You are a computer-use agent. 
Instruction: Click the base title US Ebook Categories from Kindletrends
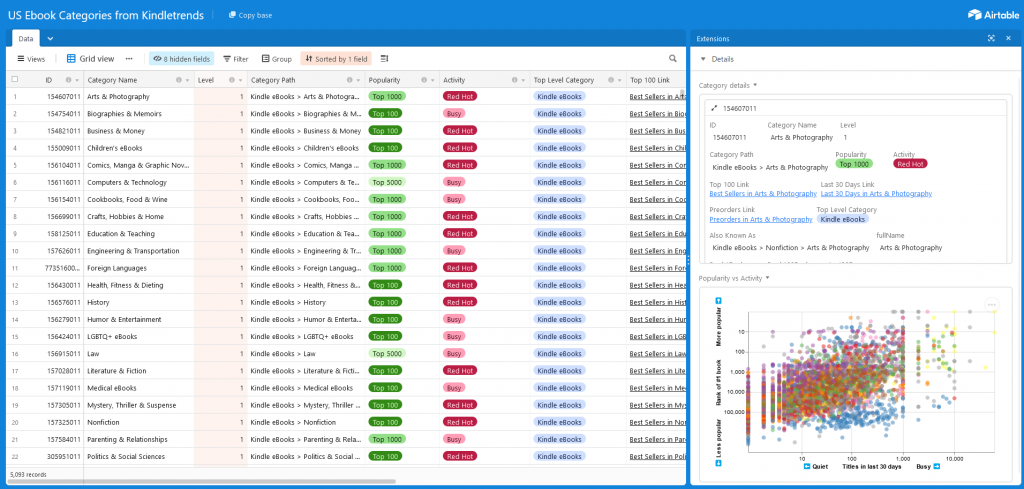(x=106, y=15)
